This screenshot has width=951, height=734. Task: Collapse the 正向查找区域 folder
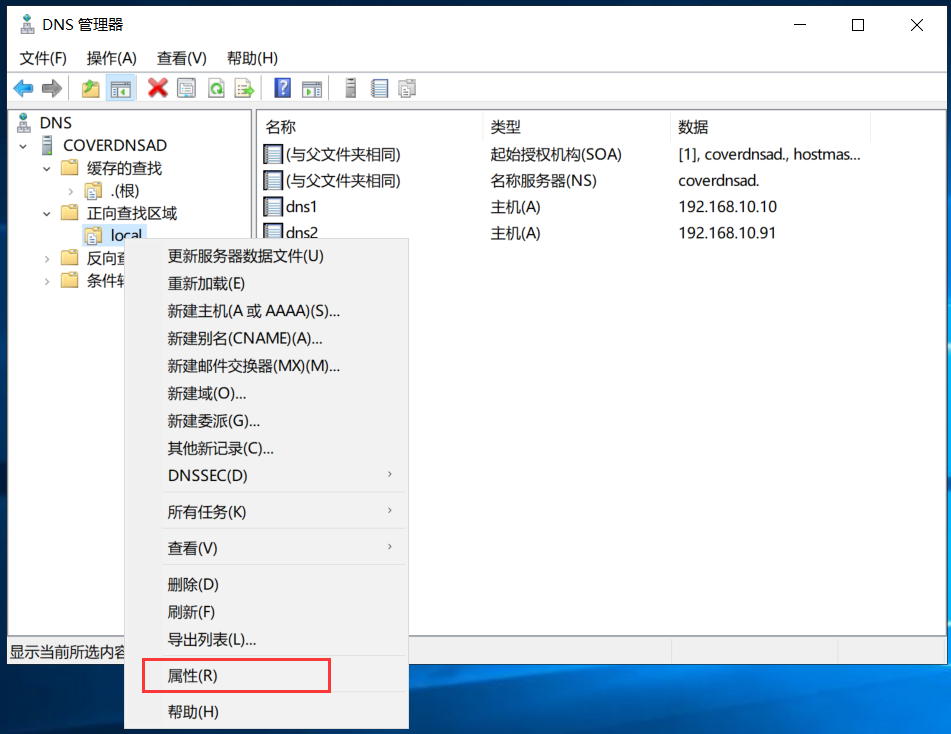coord(47,213)
